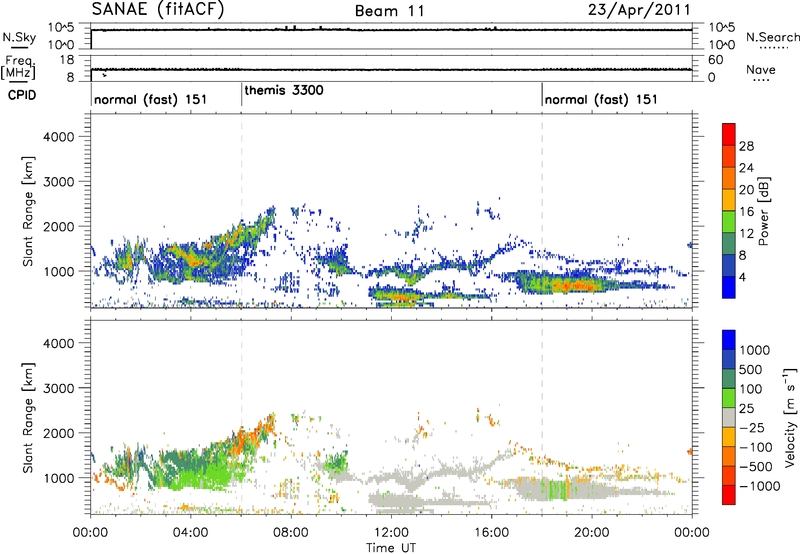Viewport: 800px width, 554px height.
Task: Click the '-1000' value on the Velocity color bar
Action: 759,486
